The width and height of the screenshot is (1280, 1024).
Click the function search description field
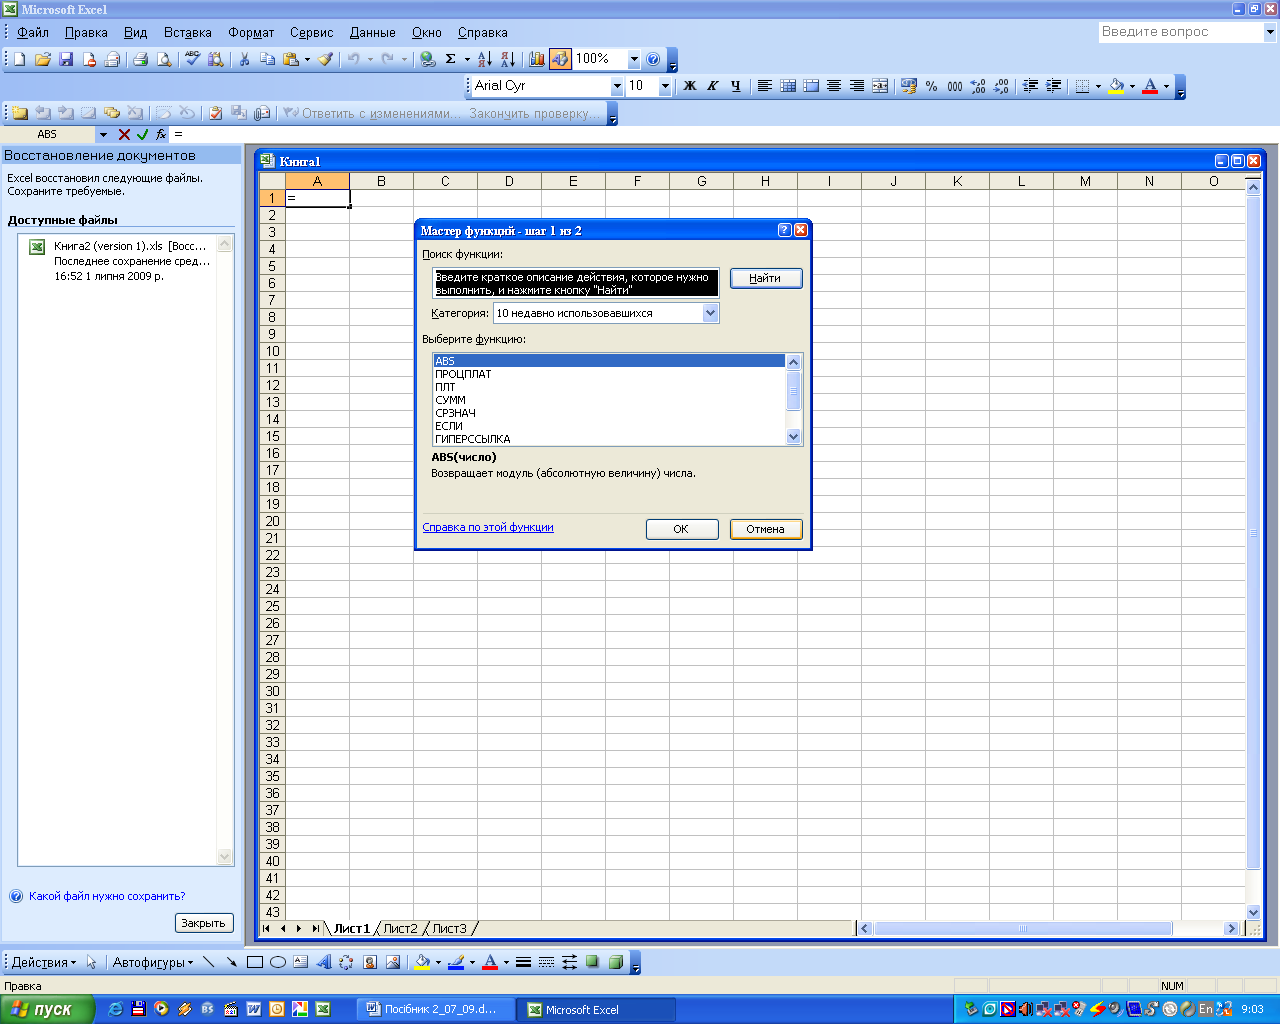576,283
